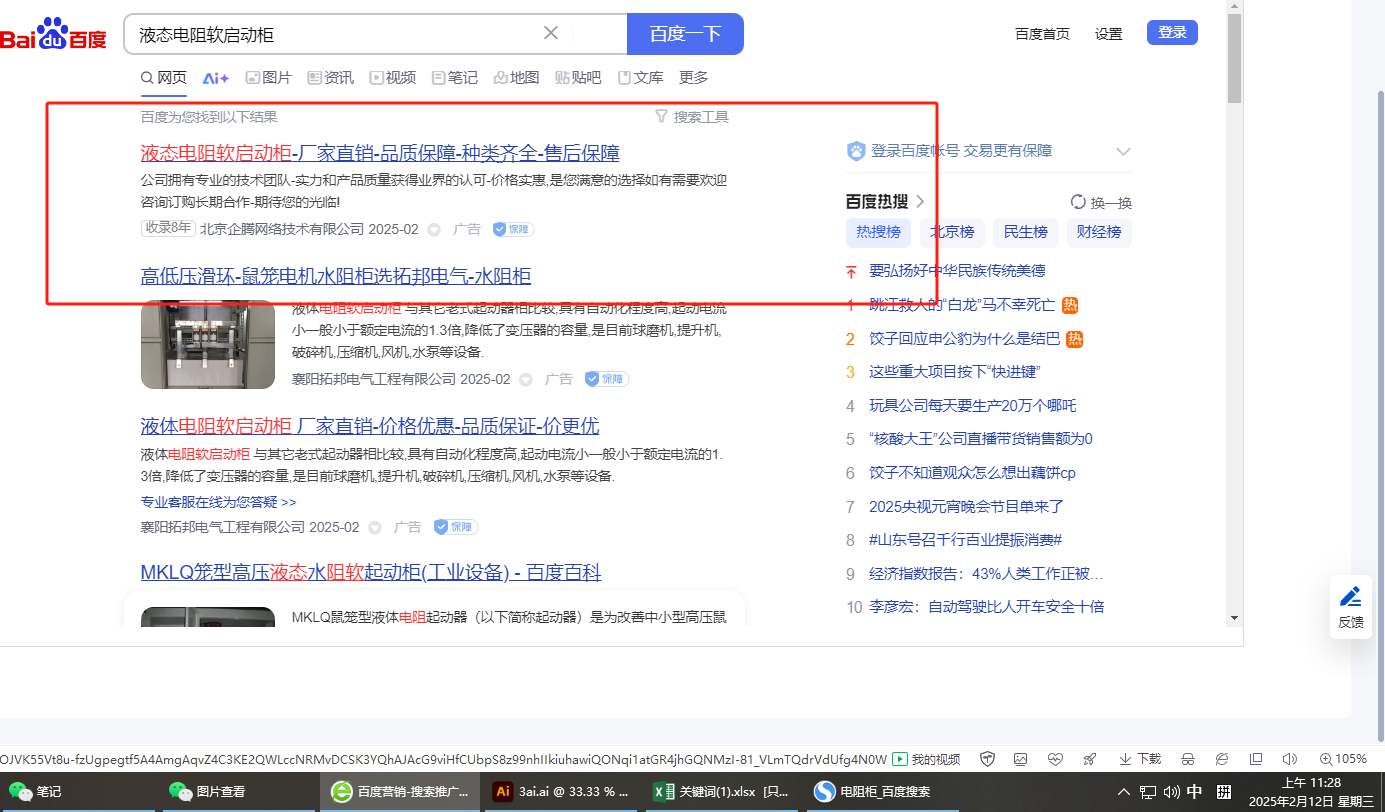
Task: Open the MKLQ 百度百科 result link
Action: coord(370,573)
